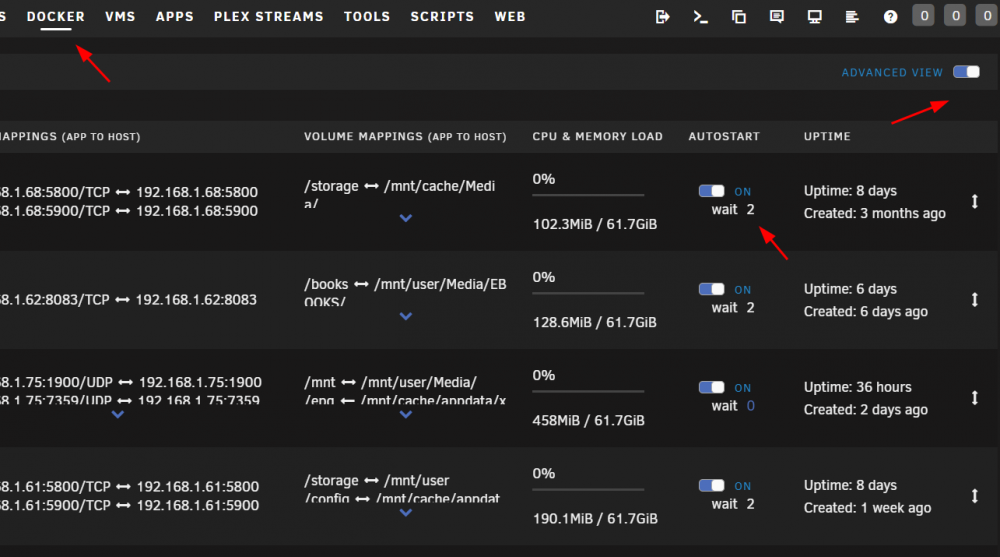This screenshot has height=557, width=1000.
Task: Go to the Plex Streams tab
Action: click(268, 17)
